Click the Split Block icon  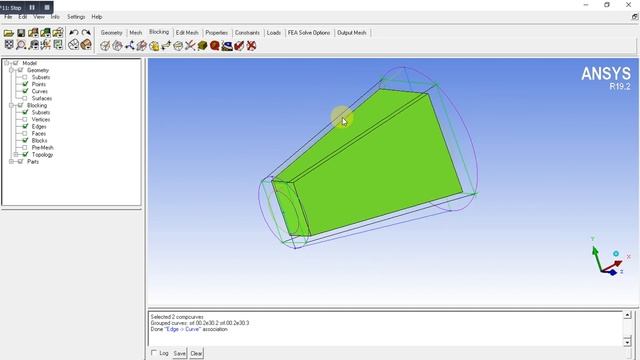click(x=118, y=46)
